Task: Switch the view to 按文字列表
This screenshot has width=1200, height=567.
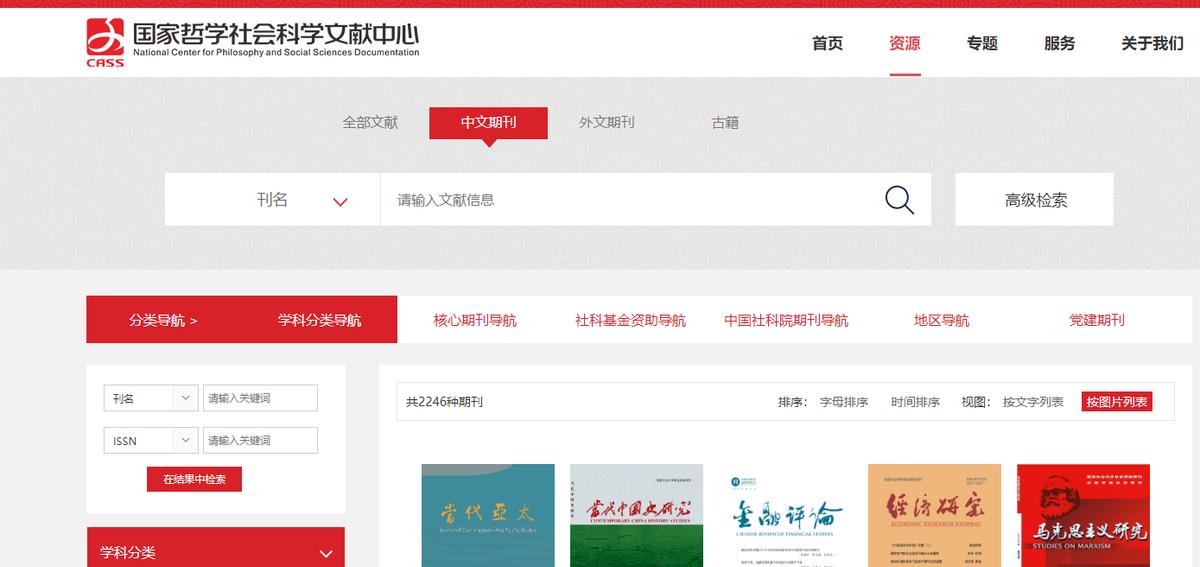Action: (x=1033, y=402)
